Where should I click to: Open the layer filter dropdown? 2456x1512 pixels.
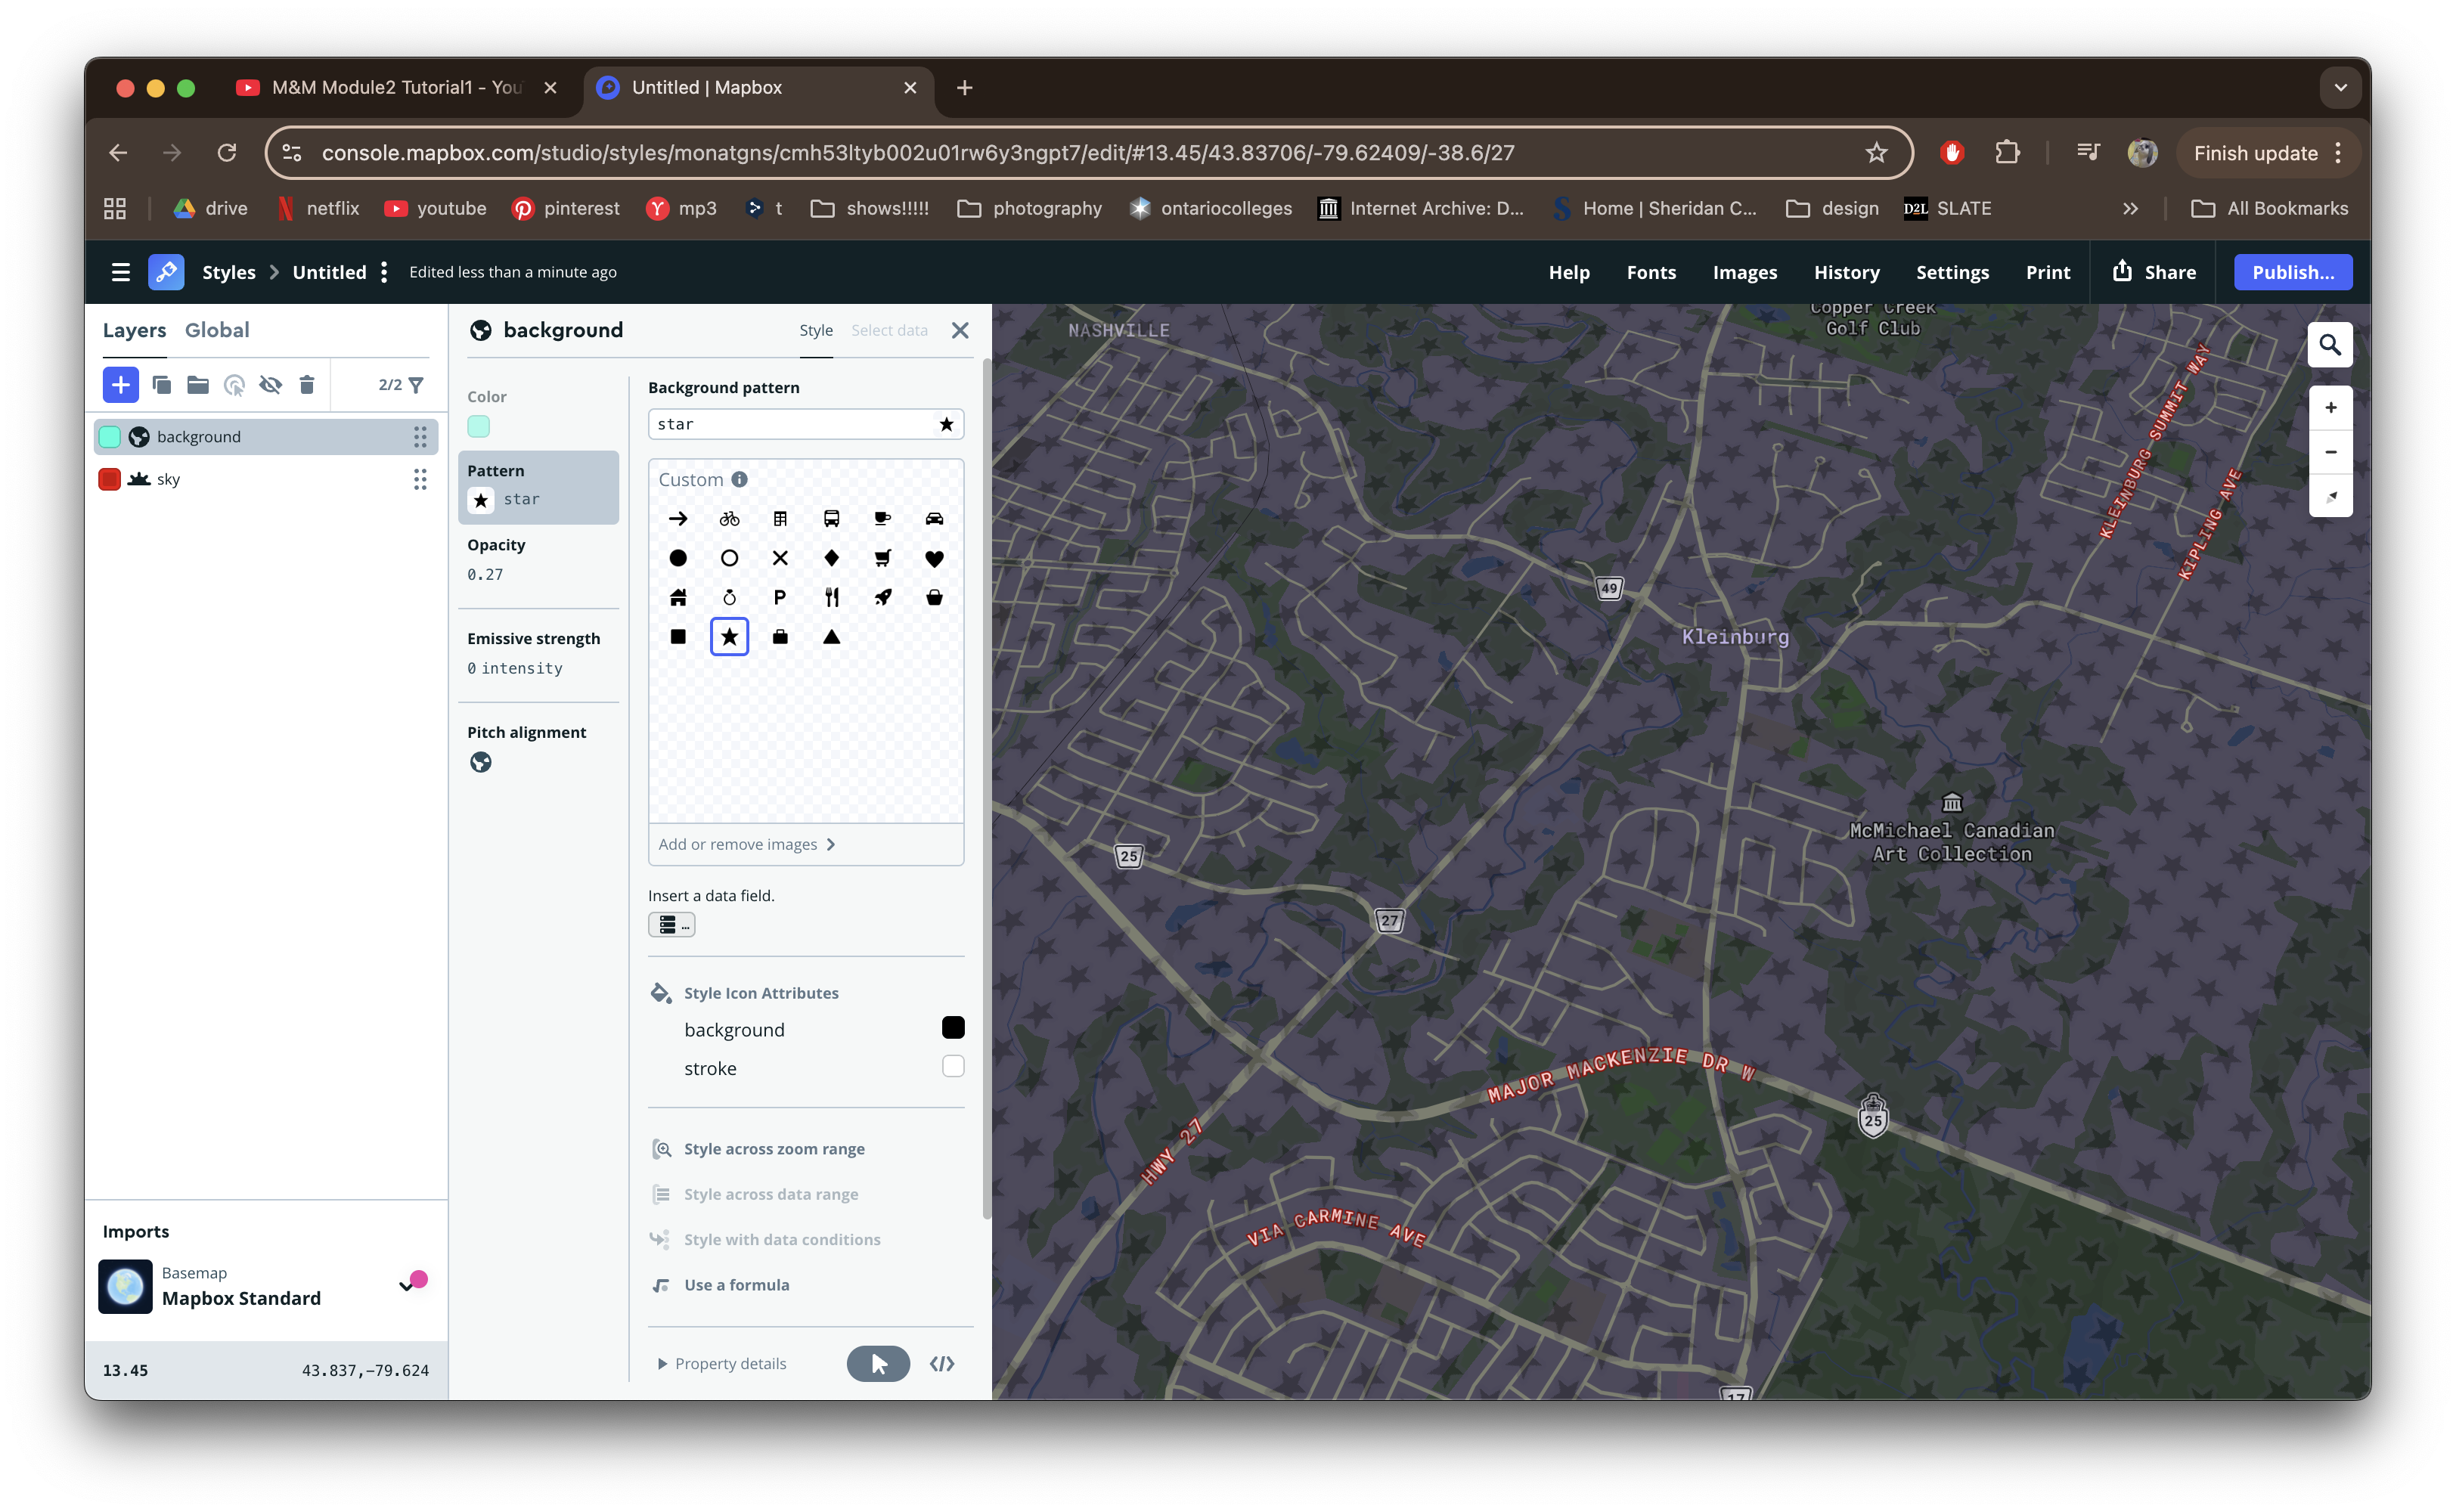point(416,385)
